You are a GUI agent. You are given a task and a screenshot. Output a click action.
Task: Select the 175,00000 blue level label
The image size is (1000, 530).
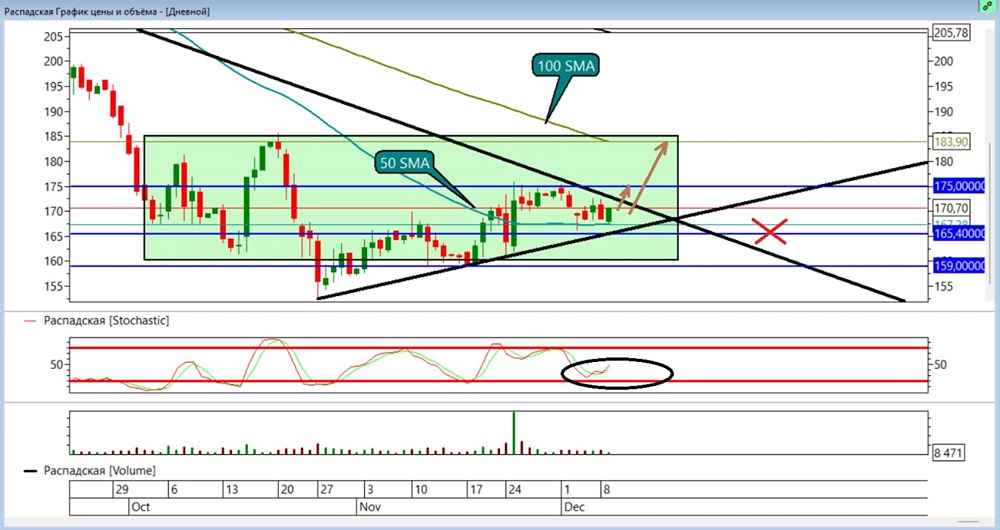(x=960, y=186)
